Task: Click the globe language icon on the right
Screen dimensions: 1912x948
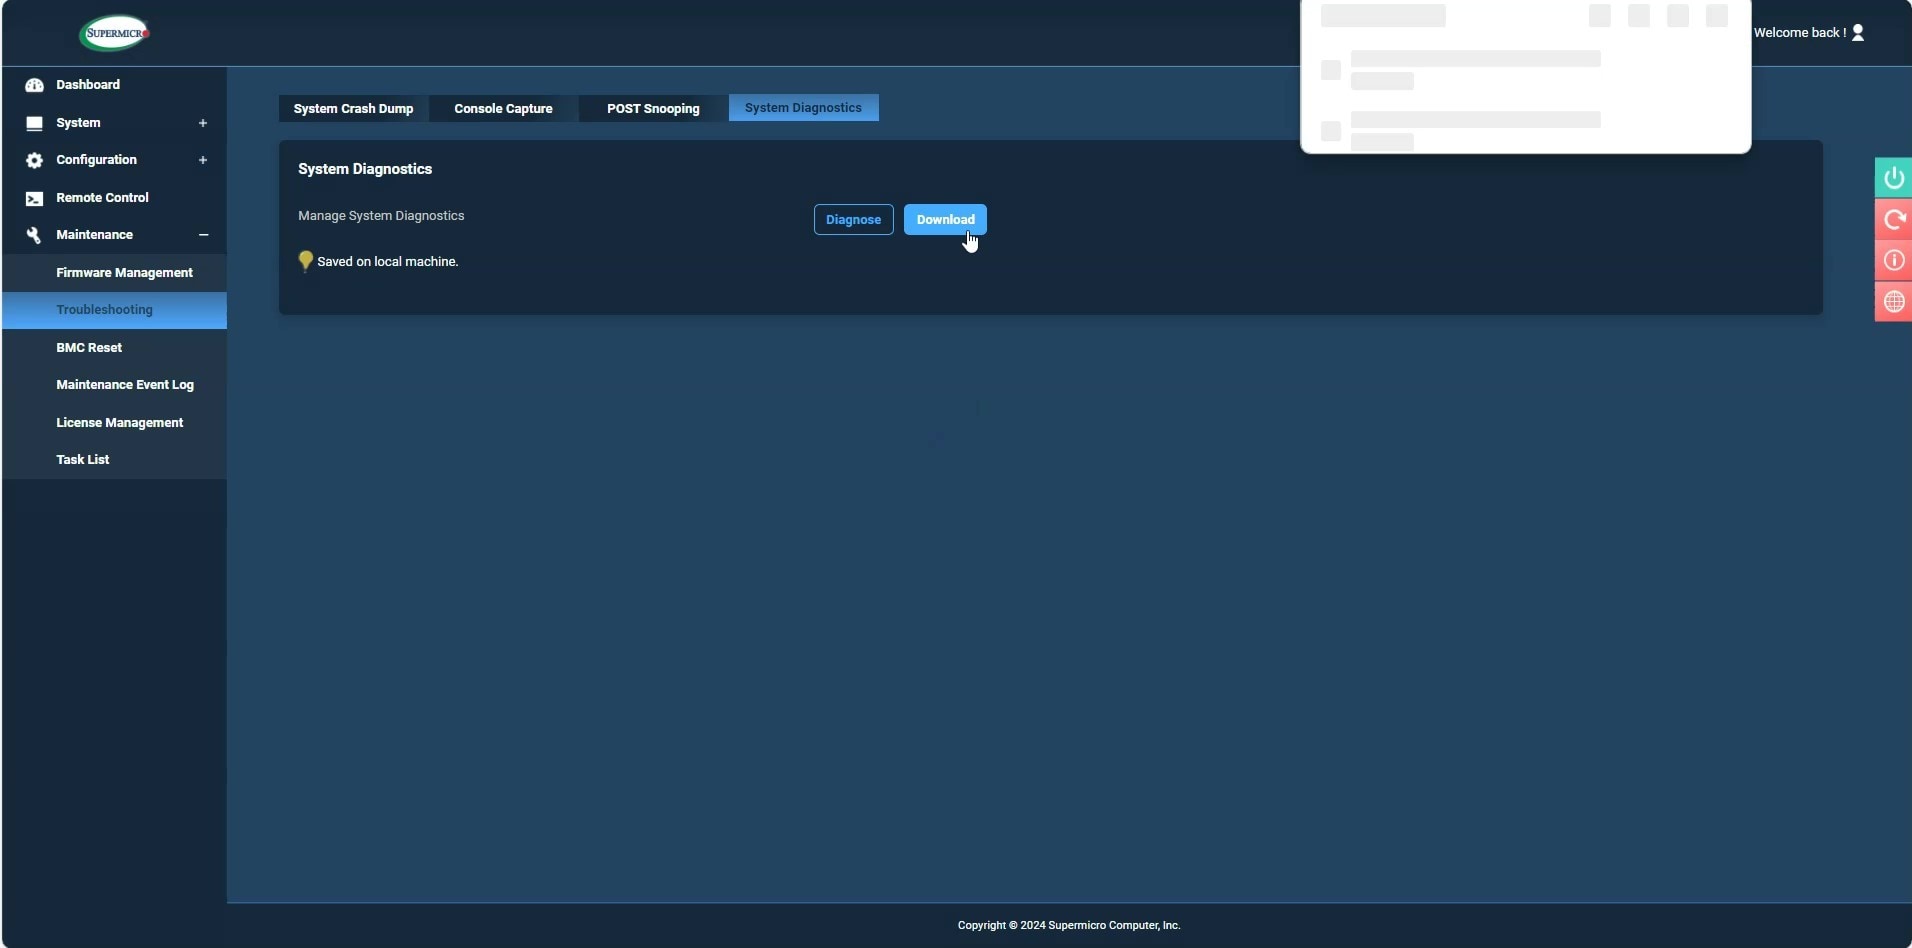Action: pos(1893,302)
